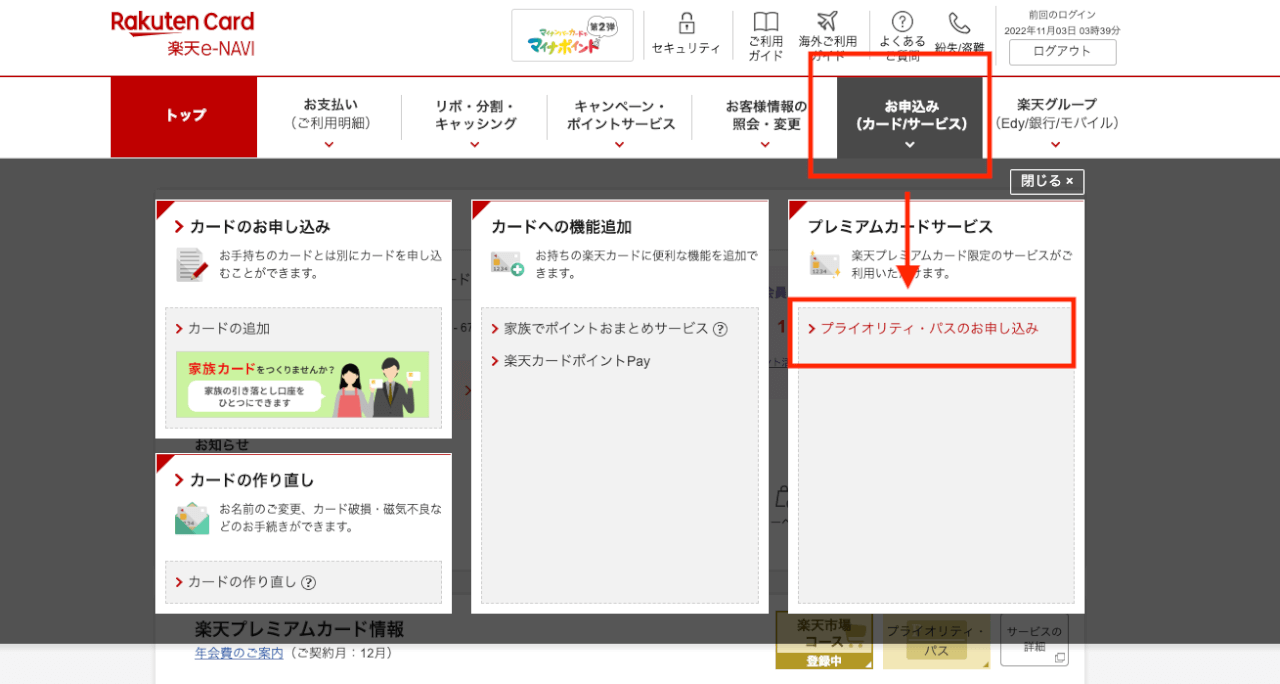Click the 楽天プレミアムカード情報 heading
Image resolution: width=1280 pixels, height=684 pixels.
click(x=299, y=629)
